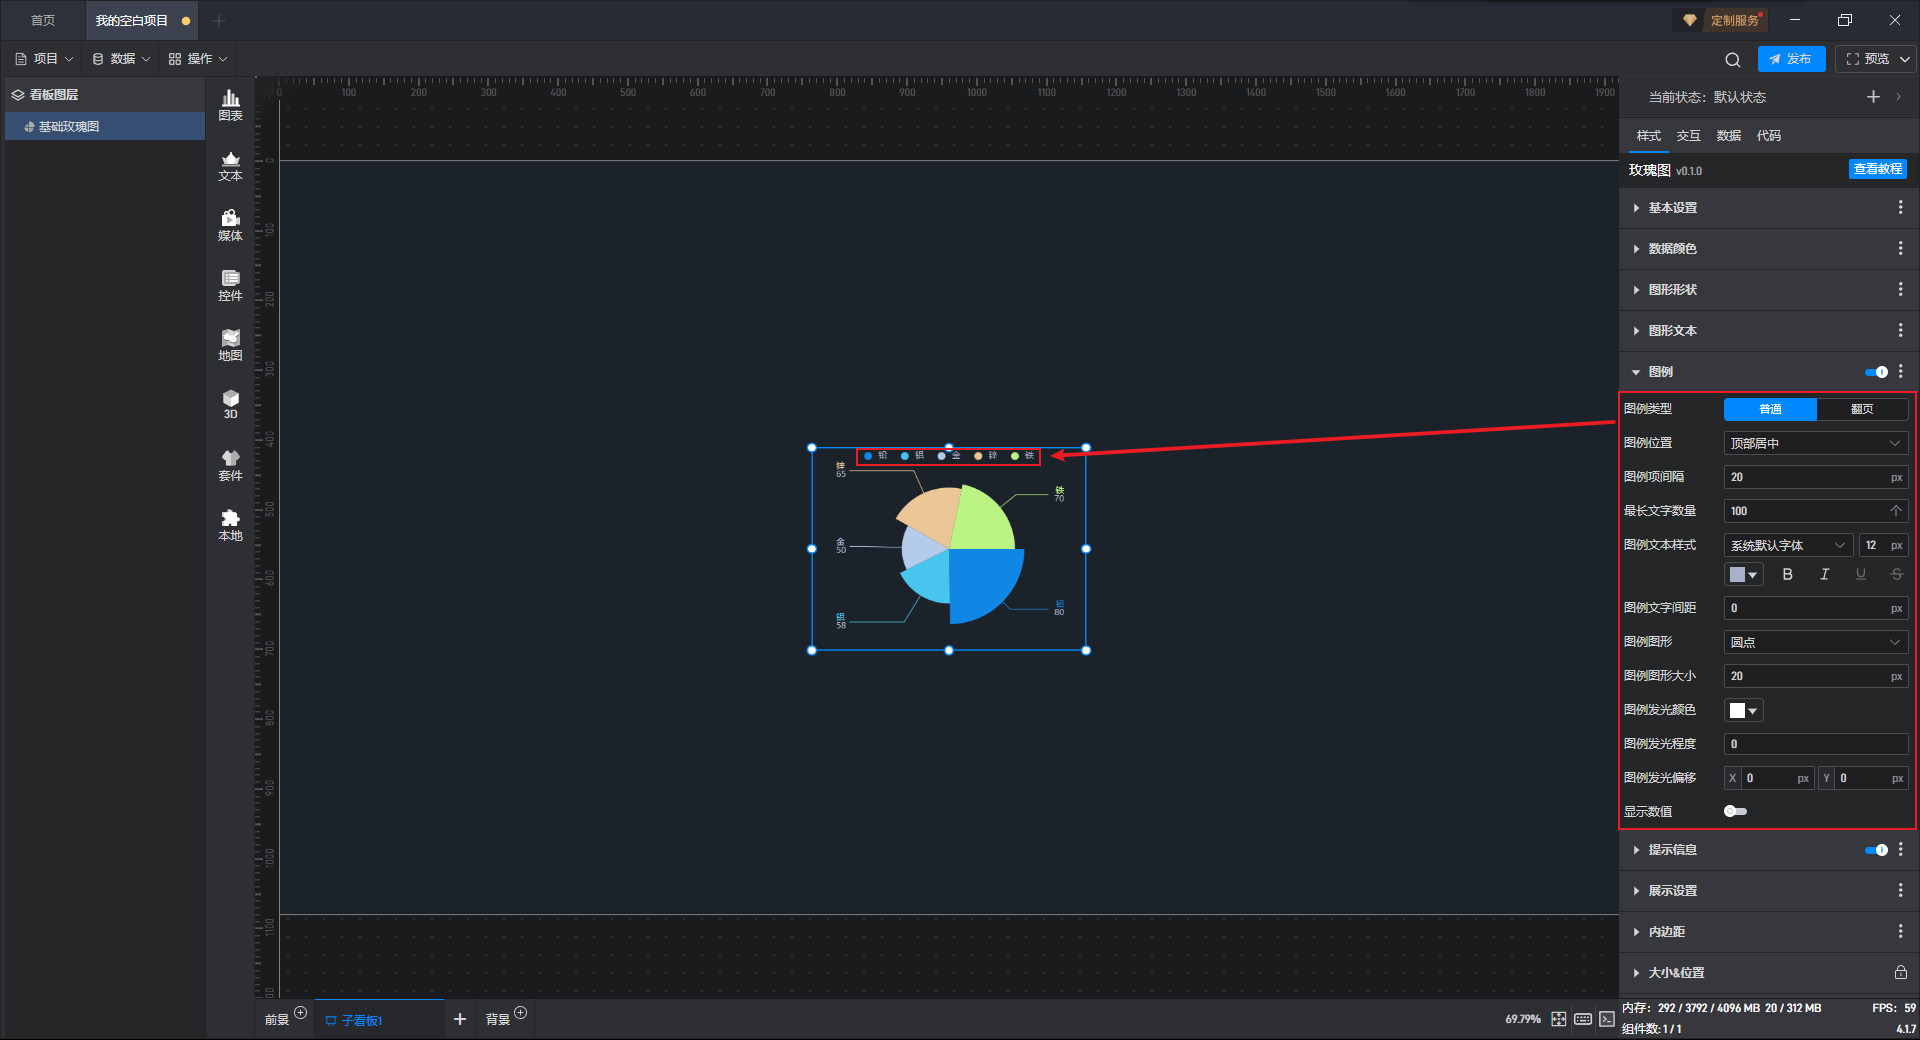The image size is (1920, 1040).
Task: Toggle bold for legend text
Action: pos(1787,574)
